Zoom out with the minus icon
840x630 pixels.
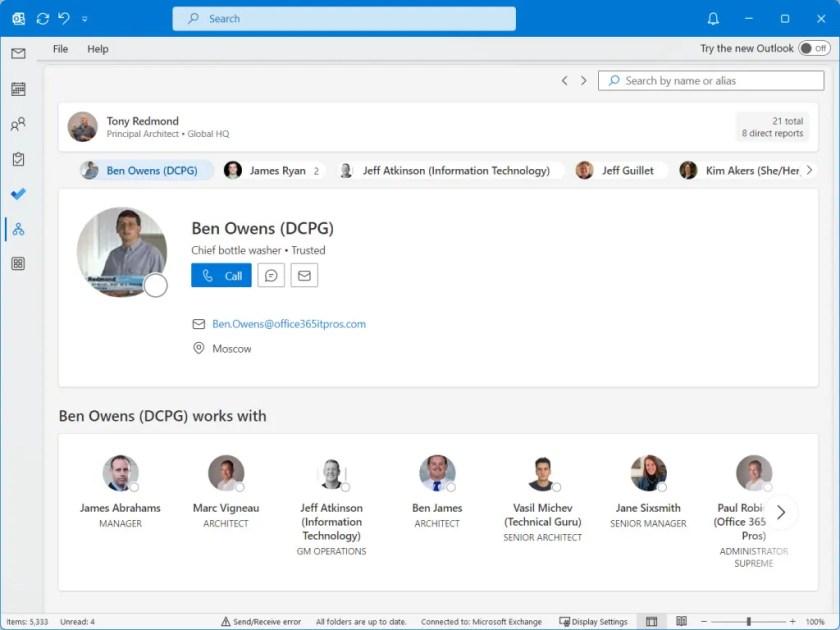pos(704,621)
